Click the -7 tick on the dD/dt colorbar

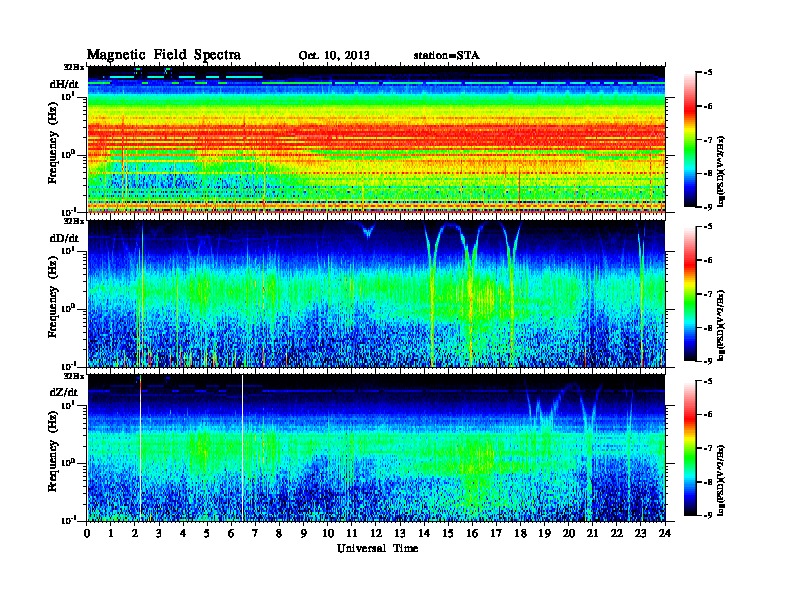tap(708, 294)
